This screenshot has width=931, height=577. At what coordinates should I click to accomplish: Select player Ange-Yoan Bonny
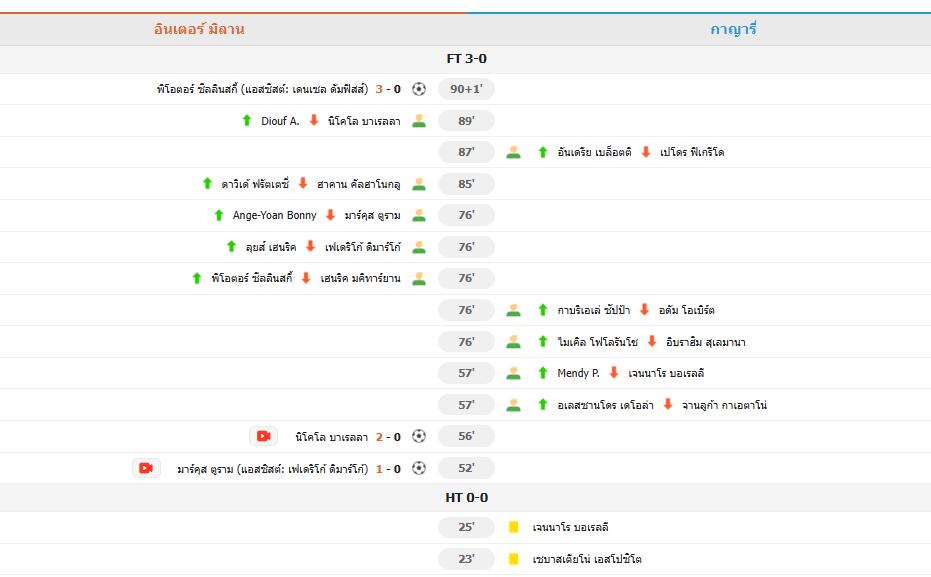[x=274, y=215]
